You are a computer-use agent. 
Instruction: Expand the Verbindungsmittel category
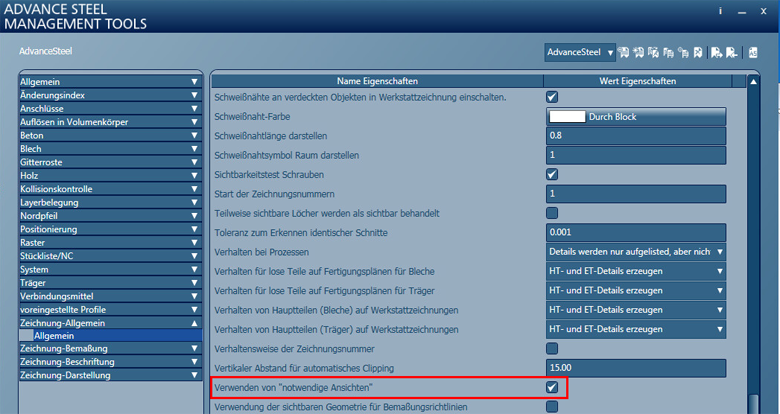[110, 297]
